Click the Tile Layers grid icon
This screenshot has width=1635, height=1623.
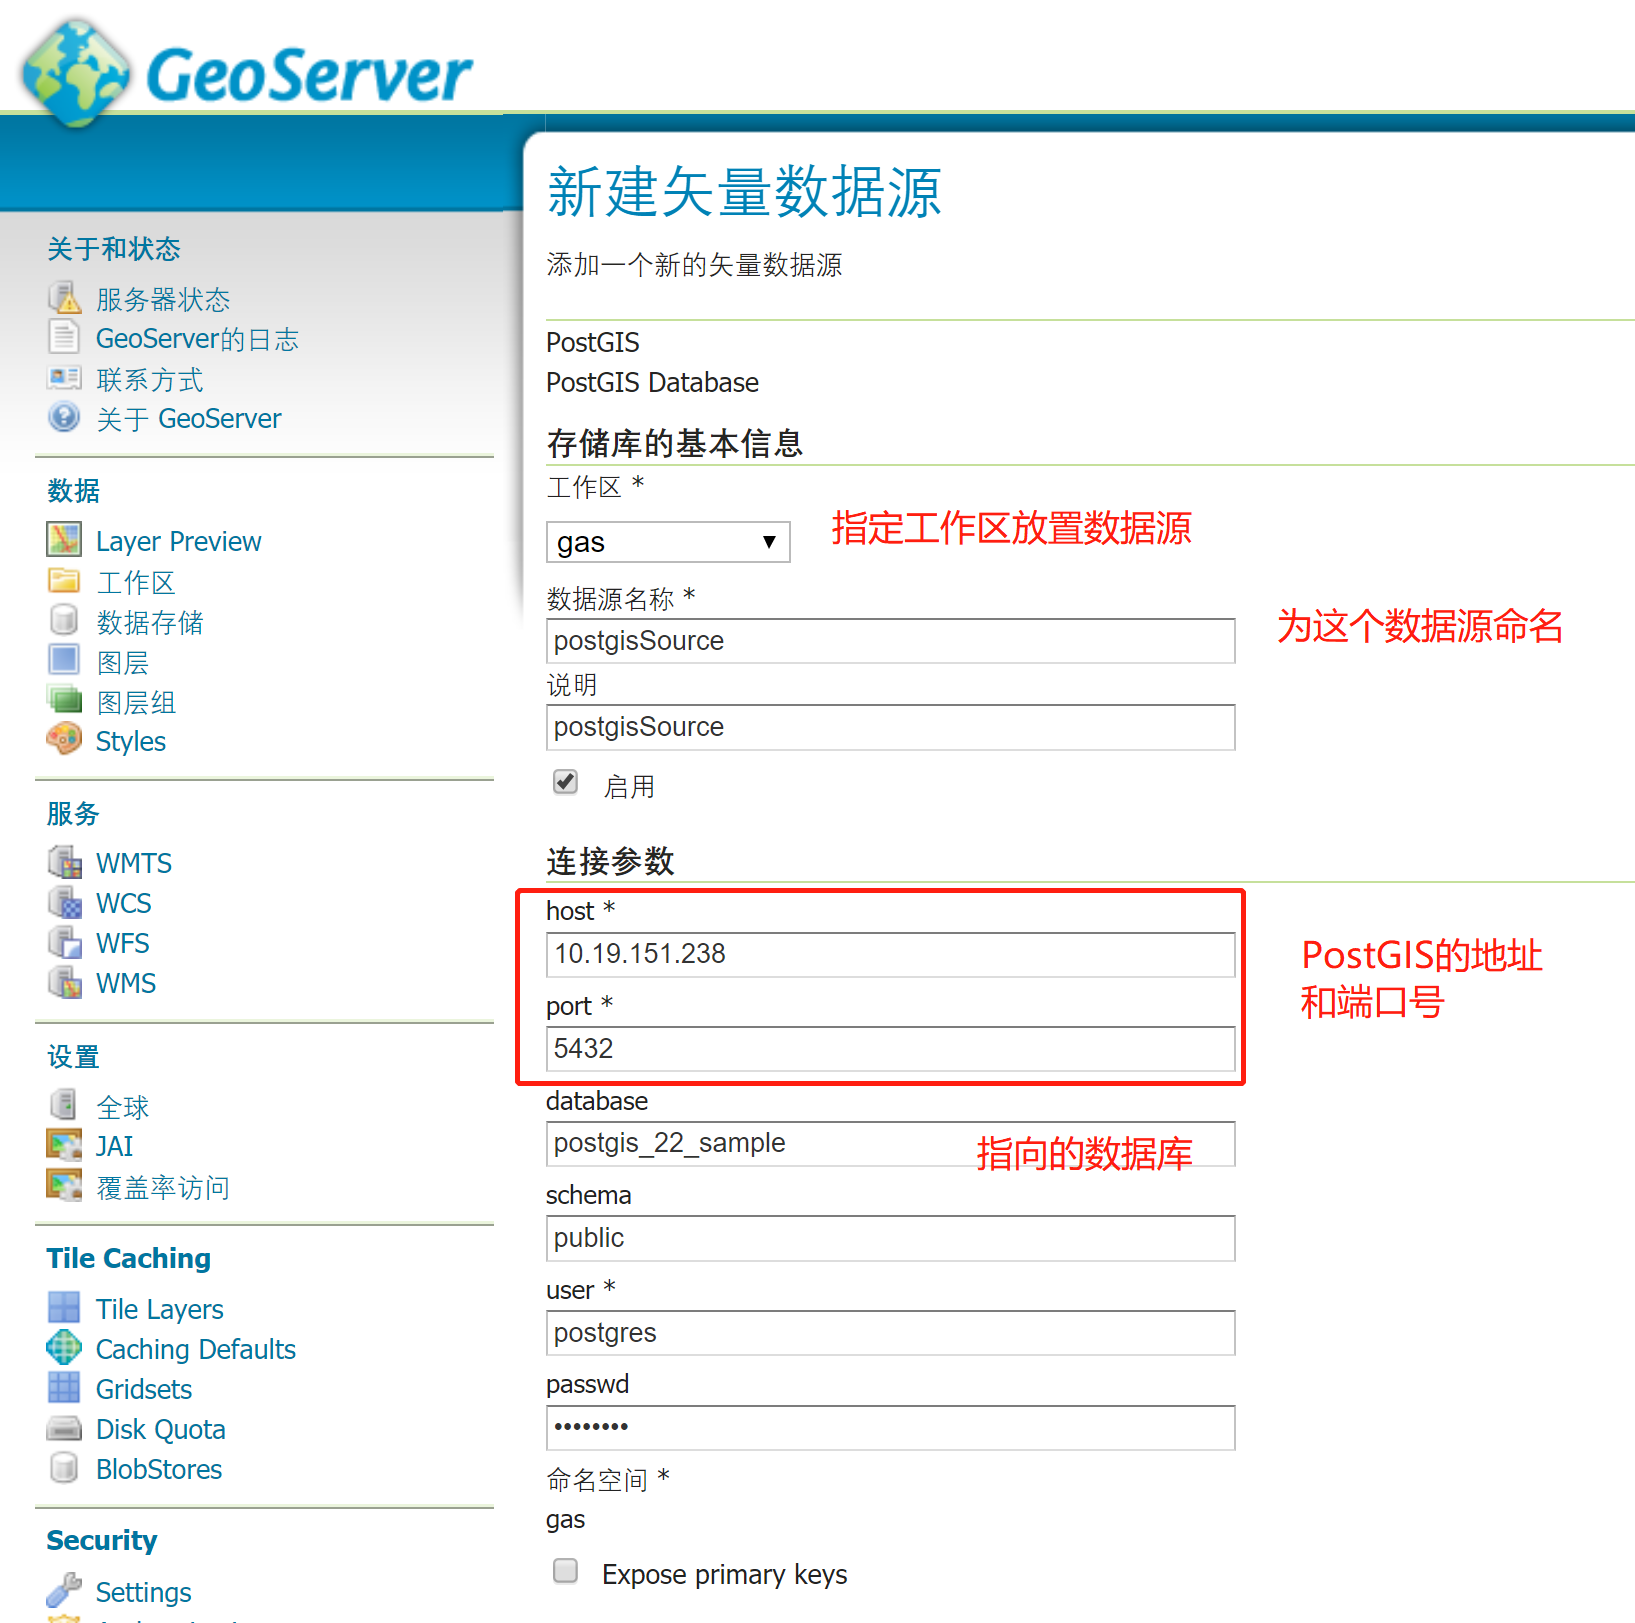coord(64,1307)
